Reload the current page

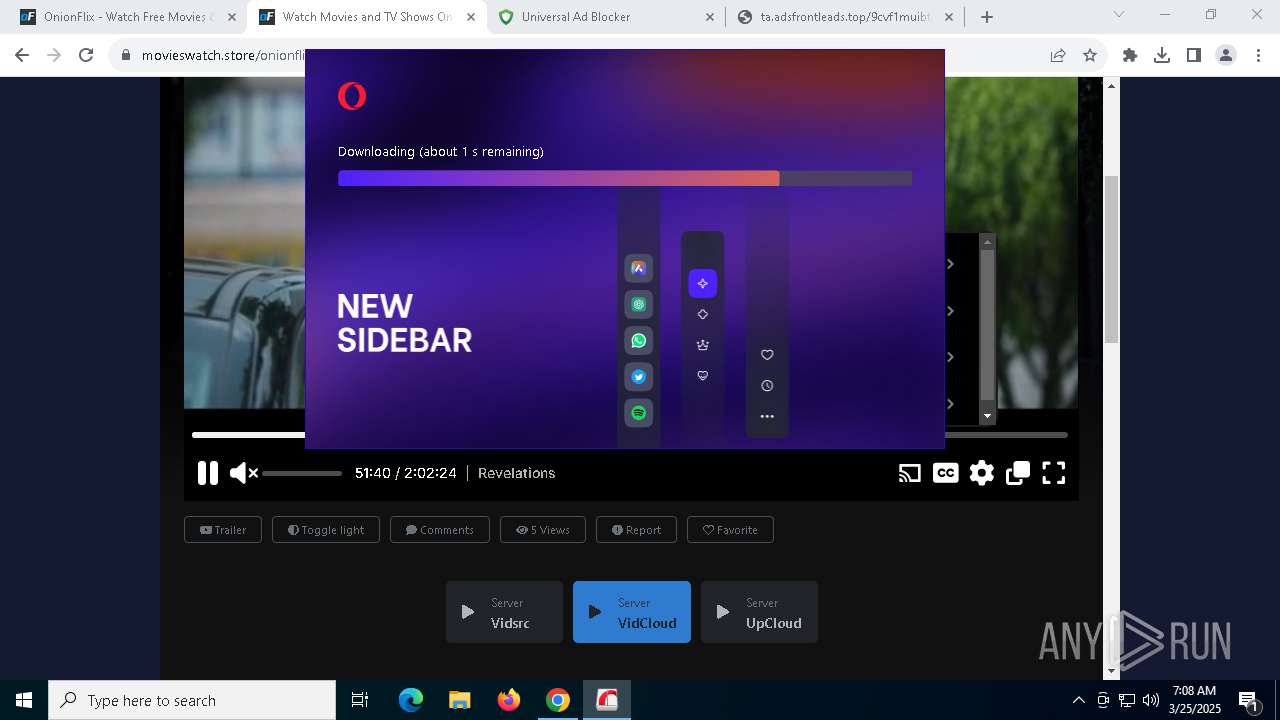[x=86, y=56]
